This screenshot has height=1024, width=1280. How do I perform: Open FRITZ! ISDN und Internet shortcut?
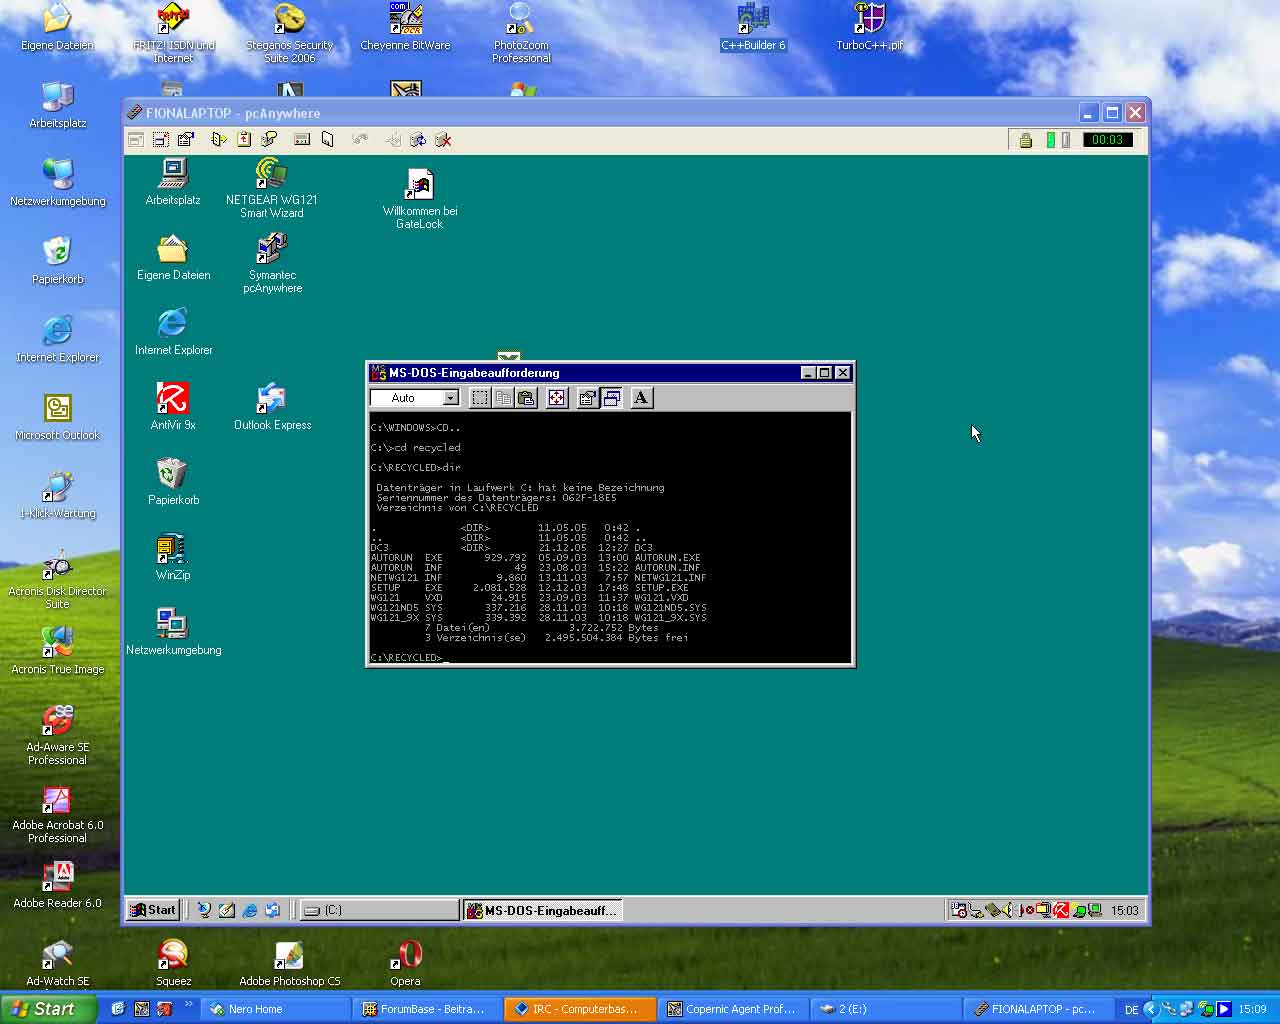tap(173, 32)
